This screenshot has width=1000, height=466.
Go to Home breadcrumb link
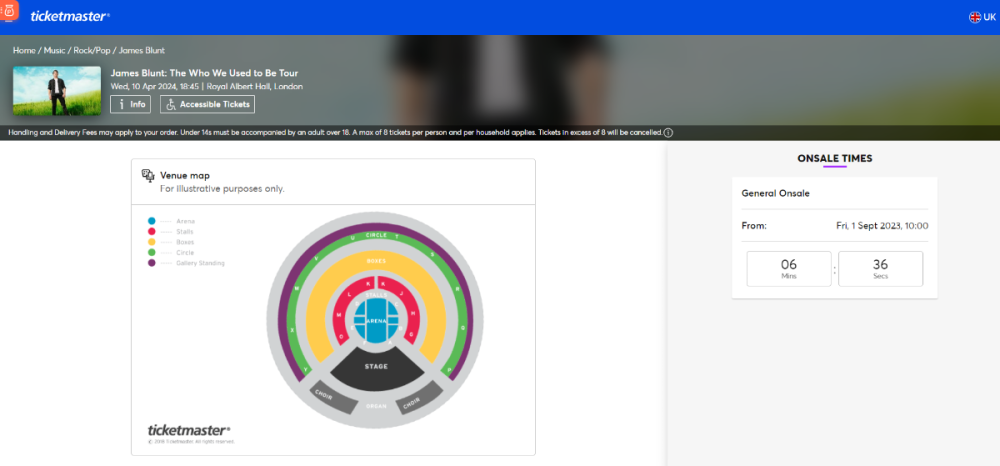pos(24,50)
